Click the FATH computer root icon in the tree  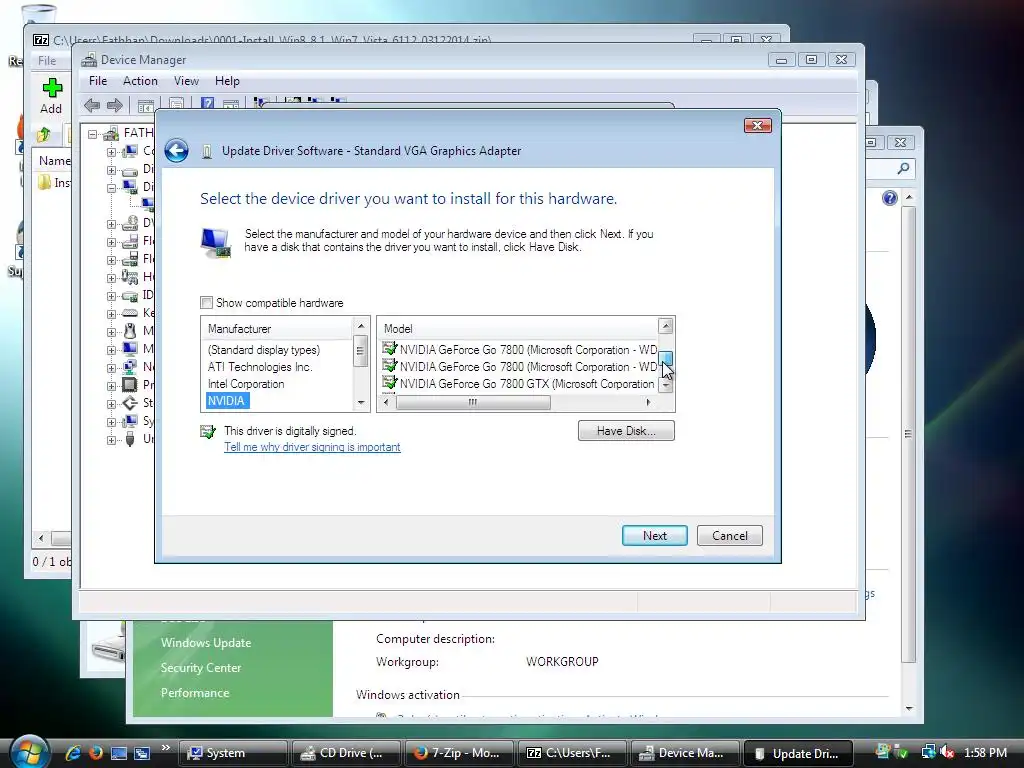111,133
